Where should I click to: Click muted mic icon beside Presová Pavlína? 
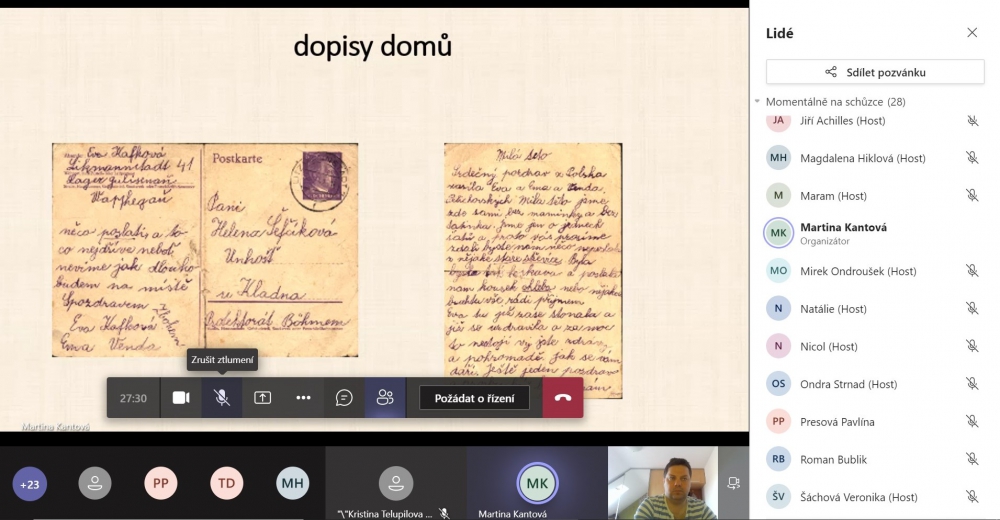coord(973,421)
